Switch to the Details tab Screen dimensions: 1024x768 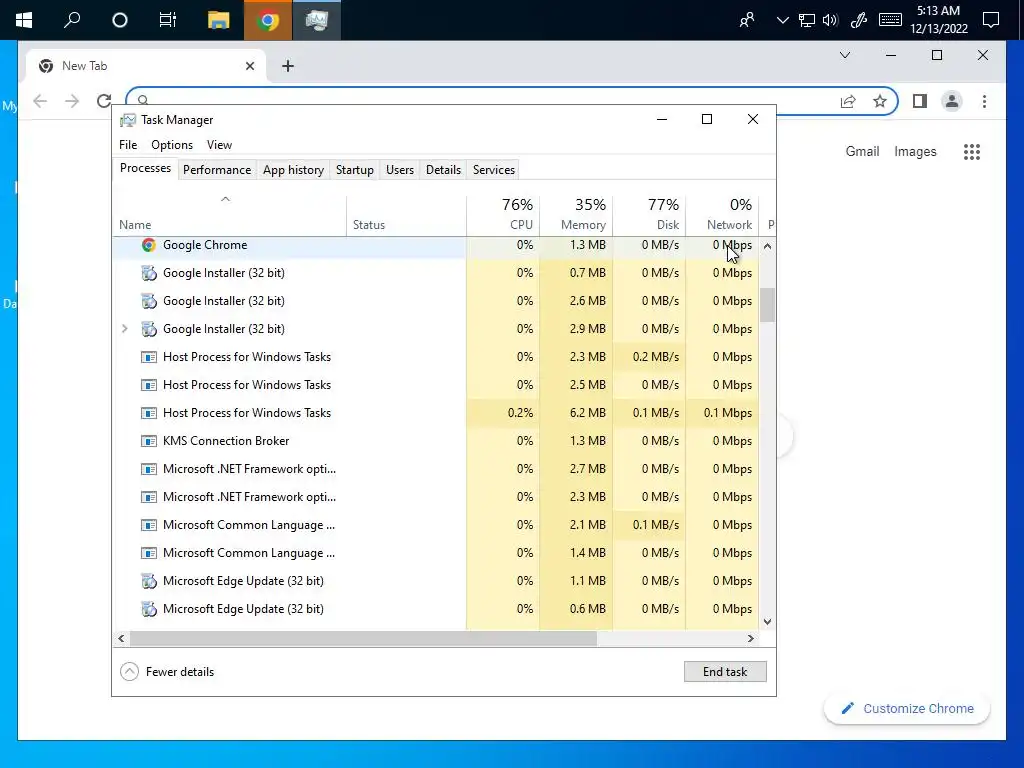pyautogui.click(x=443, y=170)
